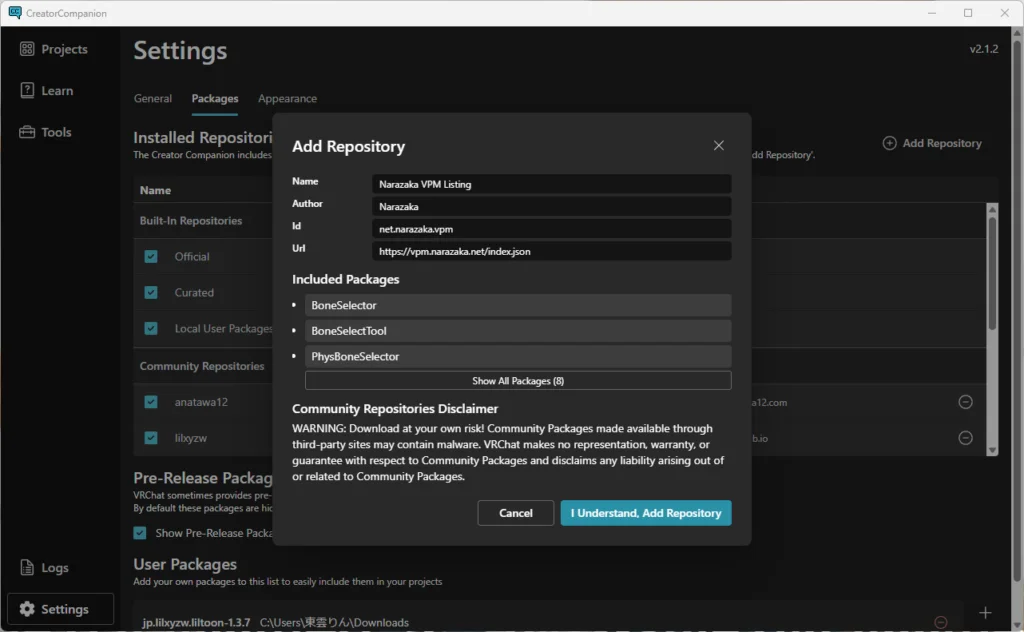Select PhysBoneSelector package entry
1024x632 pixels.
click(518, 356)
